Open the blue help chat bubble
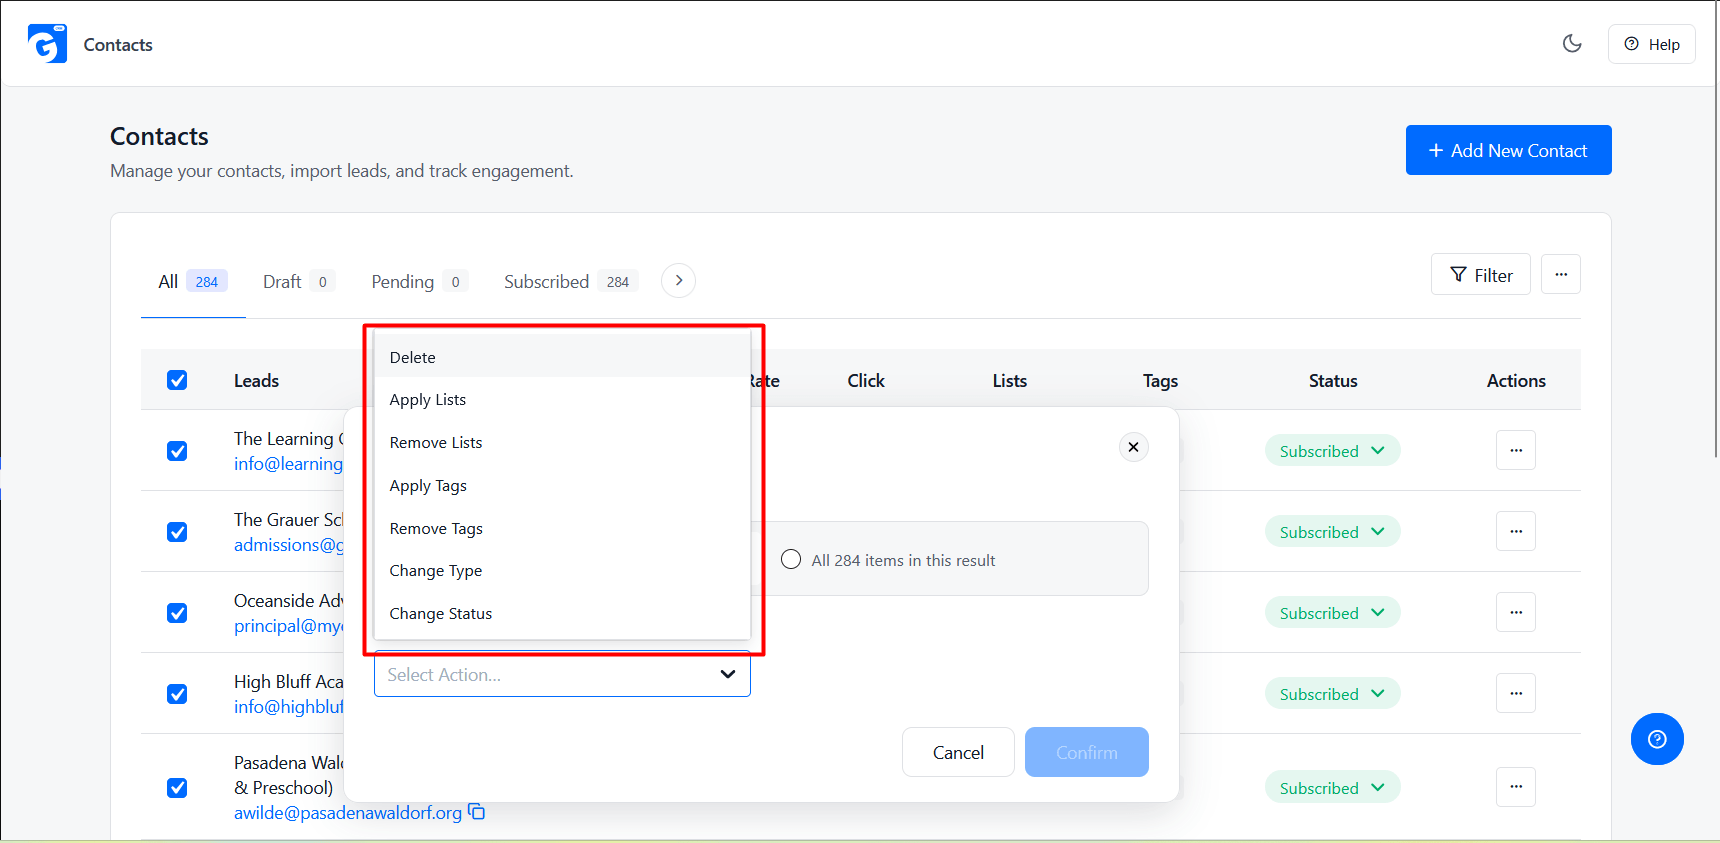The width and height of the screenshot is (1720, 843). [x=1657, y=739]
